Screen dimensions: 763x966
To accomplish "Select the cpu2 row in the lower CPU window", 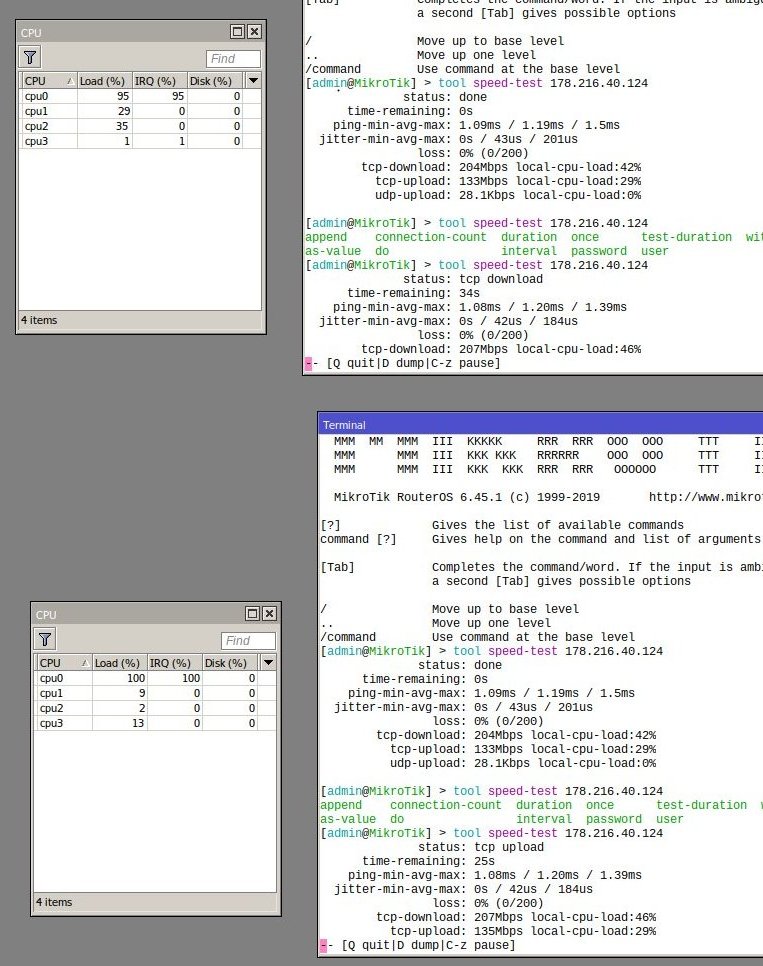I will pos(155,708).
